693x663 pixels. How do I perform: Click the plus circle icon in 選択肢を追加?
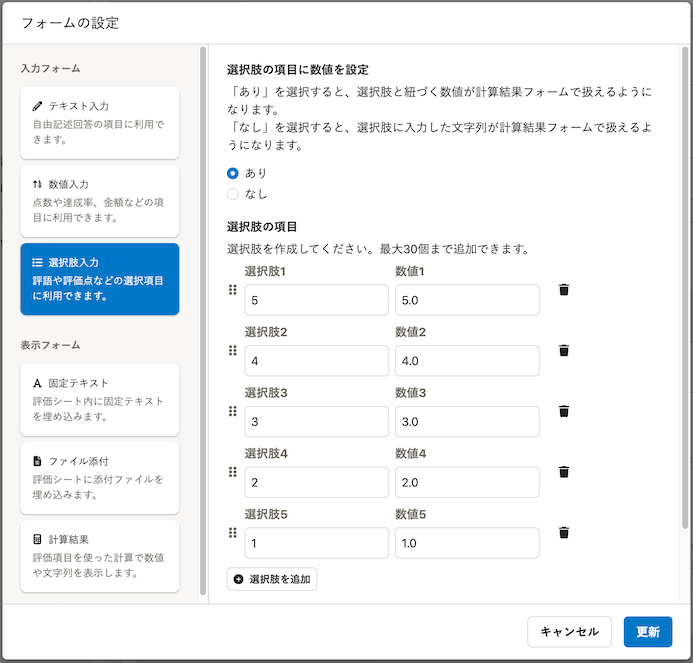coord(238,579)
